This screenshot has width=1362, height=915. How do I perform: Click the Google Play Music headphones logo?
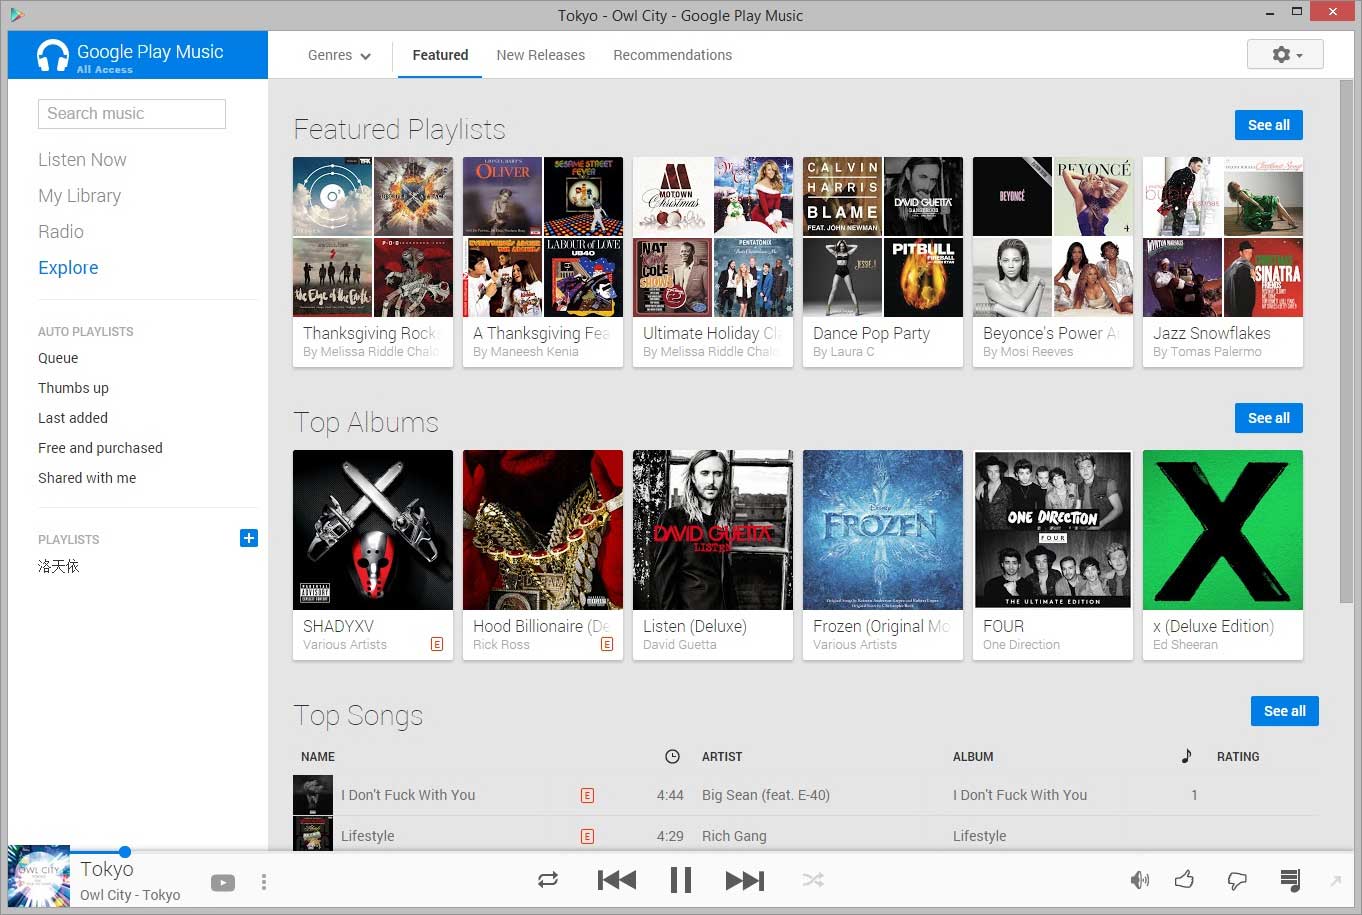click(52, 56)
